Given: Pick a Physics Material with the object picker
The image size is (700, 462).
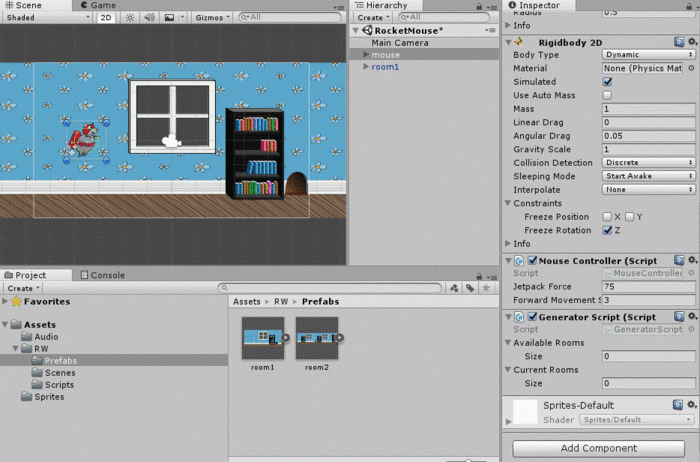Looking at the screenshot, I should click(691, 68).
